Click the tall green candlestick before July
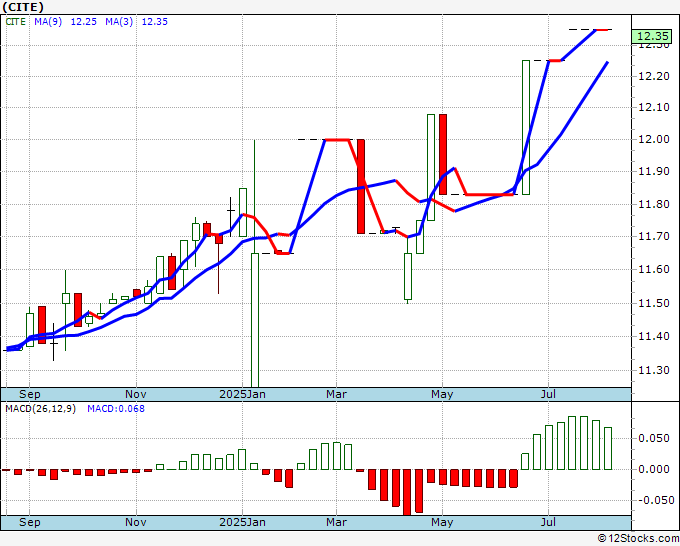 click(526, 128)
